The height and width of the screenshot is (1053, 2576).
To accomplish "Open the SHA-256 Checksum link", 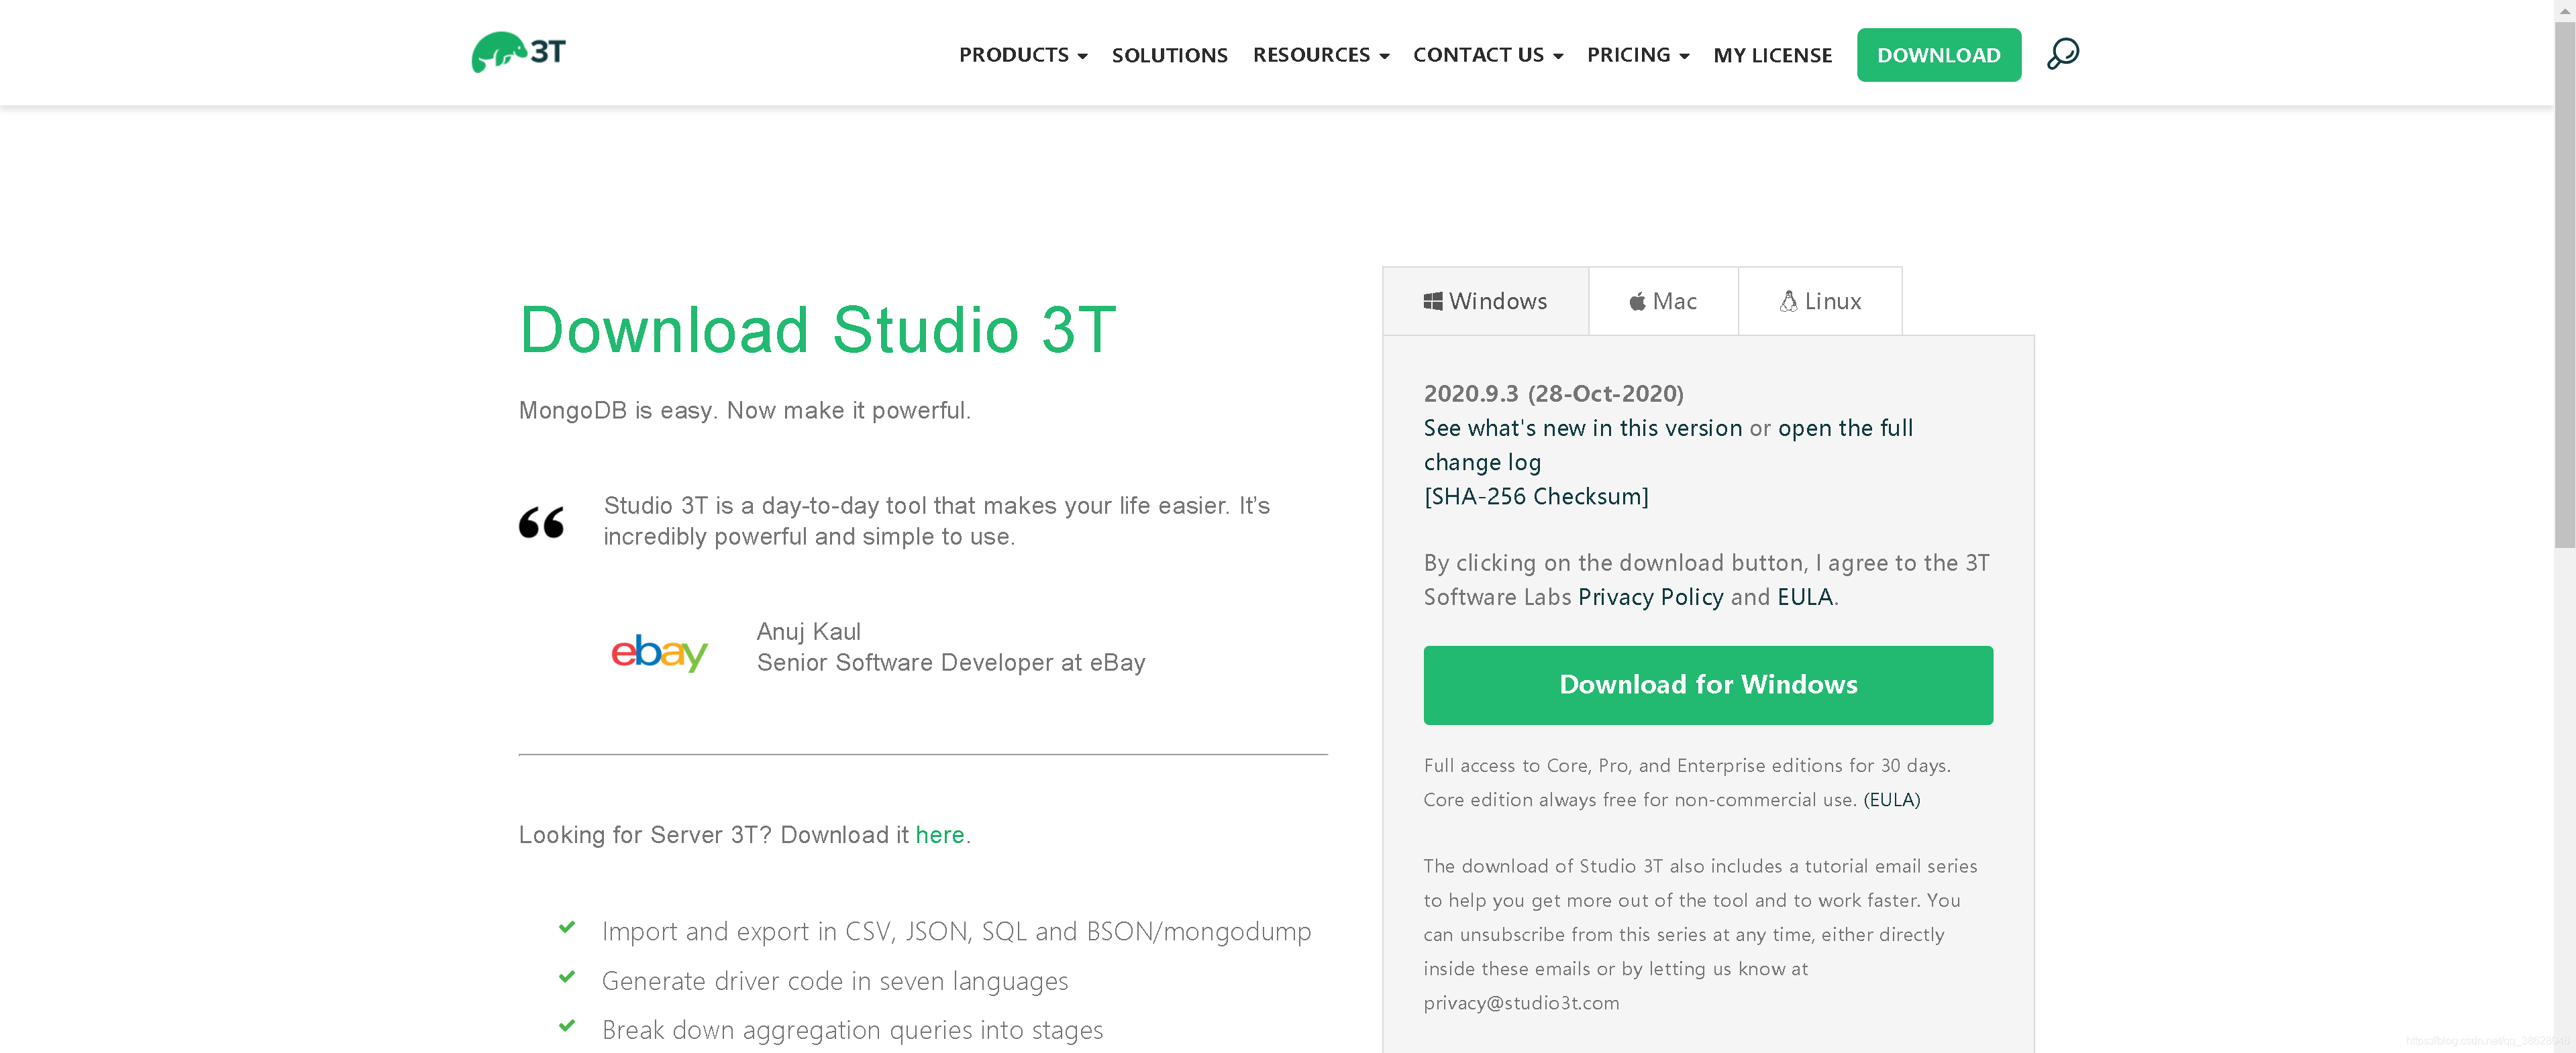I will (x=1535, y=496).
